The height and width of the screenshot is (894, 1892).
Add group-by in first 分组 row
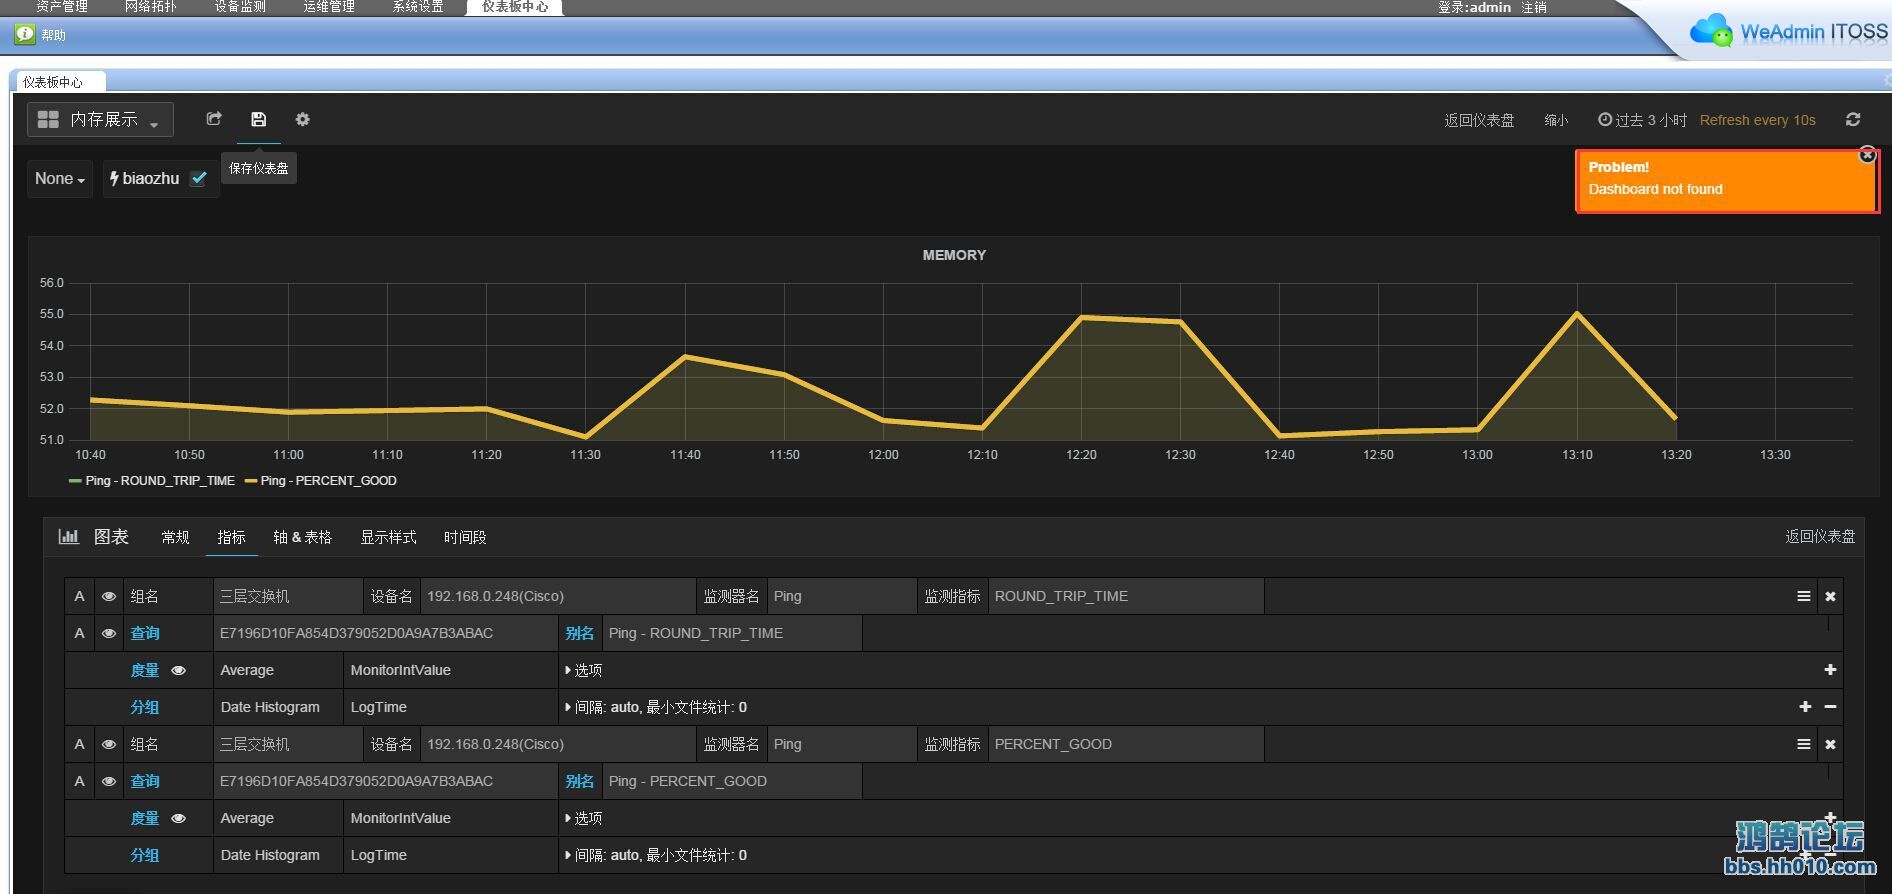coord(1805,707)
